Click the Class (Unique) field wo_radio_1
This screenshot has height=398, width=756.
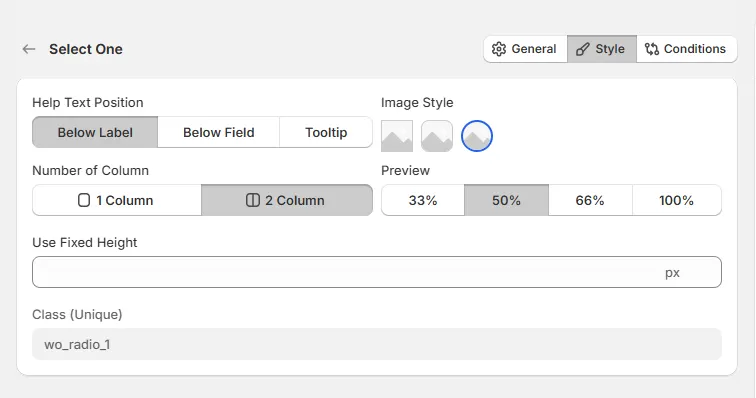pyautogui.click(x=377, y=344)
